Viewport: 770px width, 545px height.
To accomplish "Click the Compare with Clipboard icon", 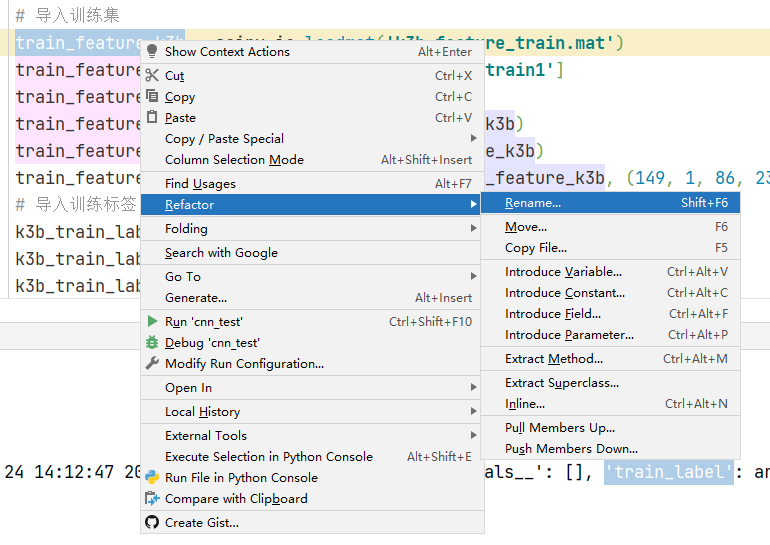I will point(152,498).
